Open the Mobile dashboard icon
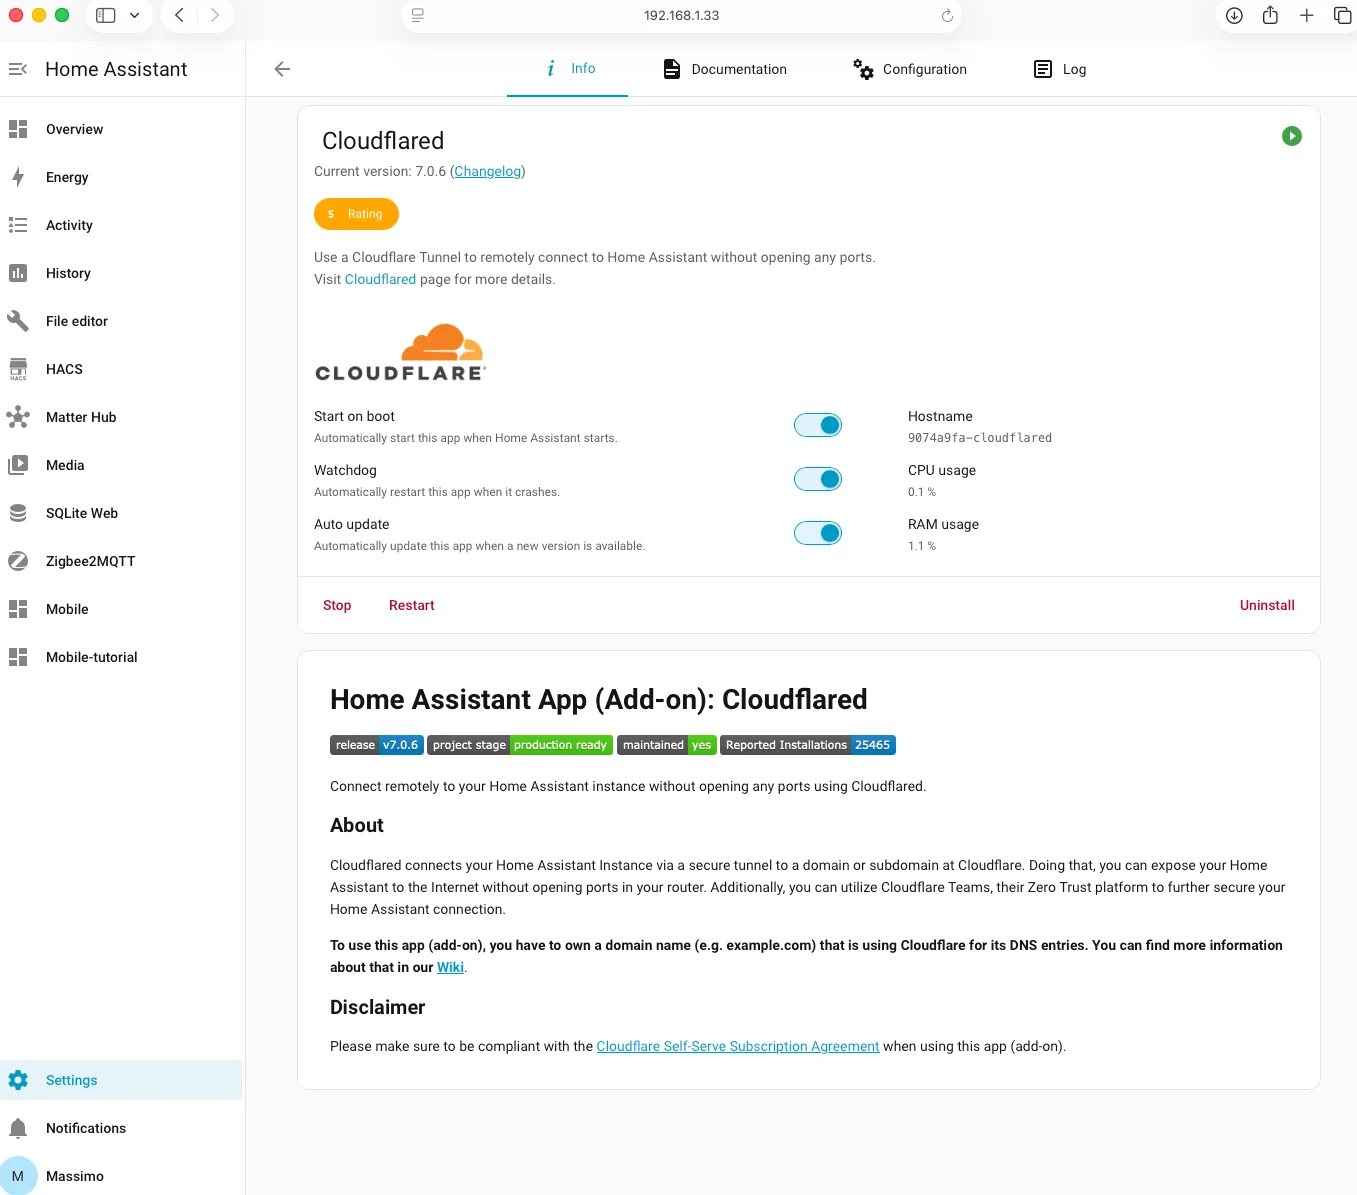The height and width of the screenshot is (1195, 1357). (x=18, y=609)
